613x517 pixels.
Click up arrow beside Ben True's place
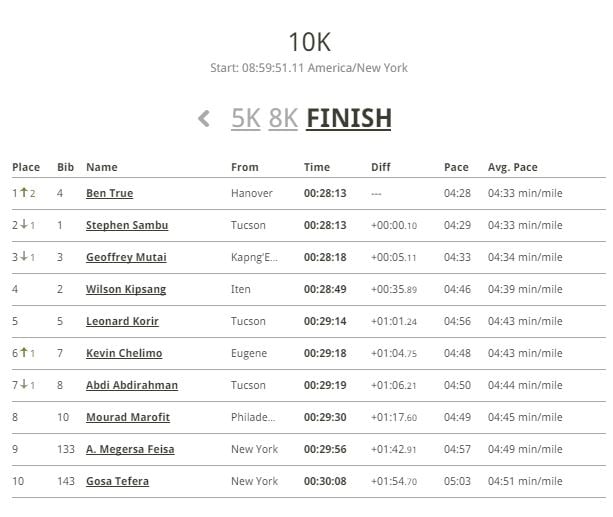(x=24, y=192)
